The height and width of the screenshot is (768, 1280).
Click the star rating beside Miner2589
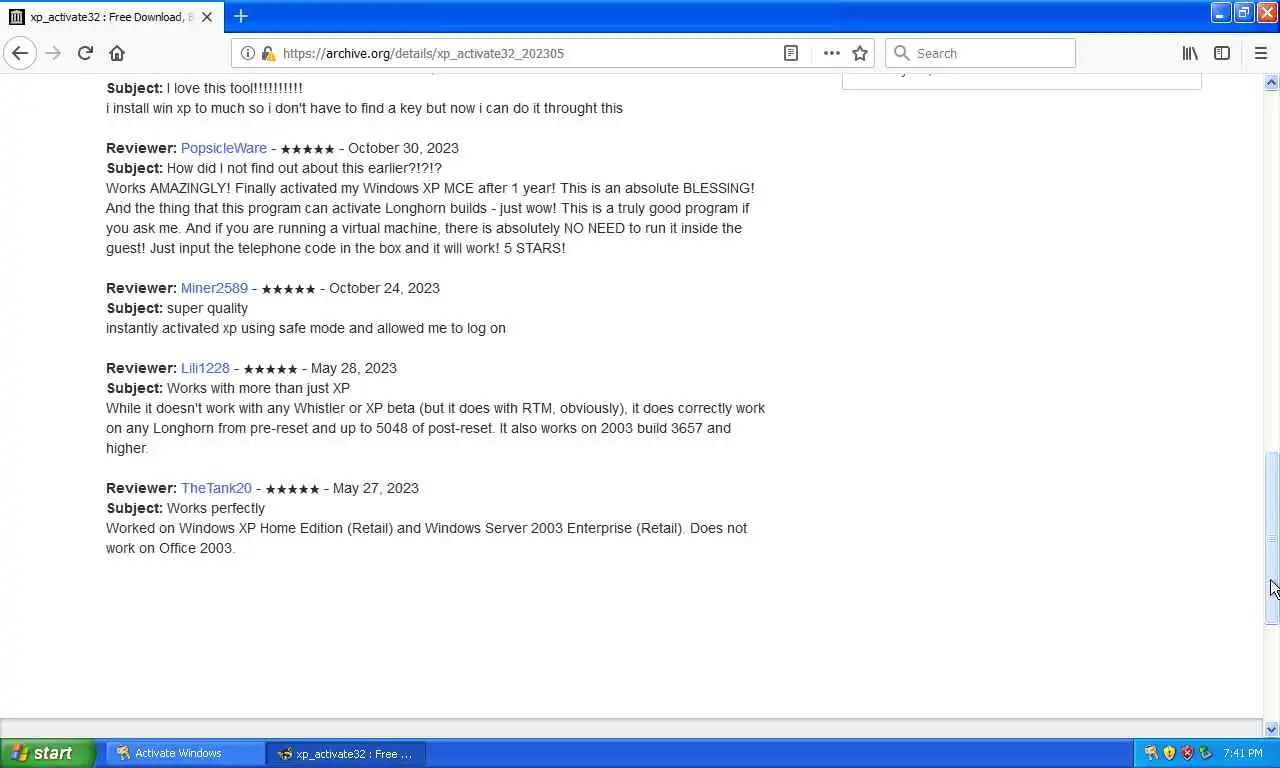[288, 289]
